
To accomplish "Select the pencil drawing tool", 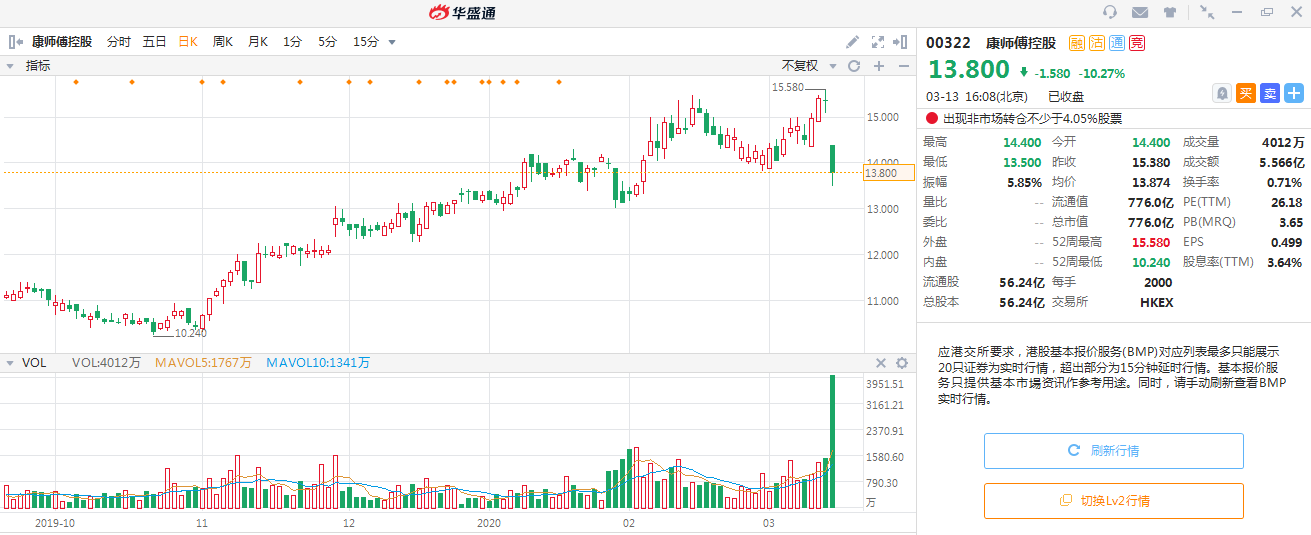I will coord(852,42).
